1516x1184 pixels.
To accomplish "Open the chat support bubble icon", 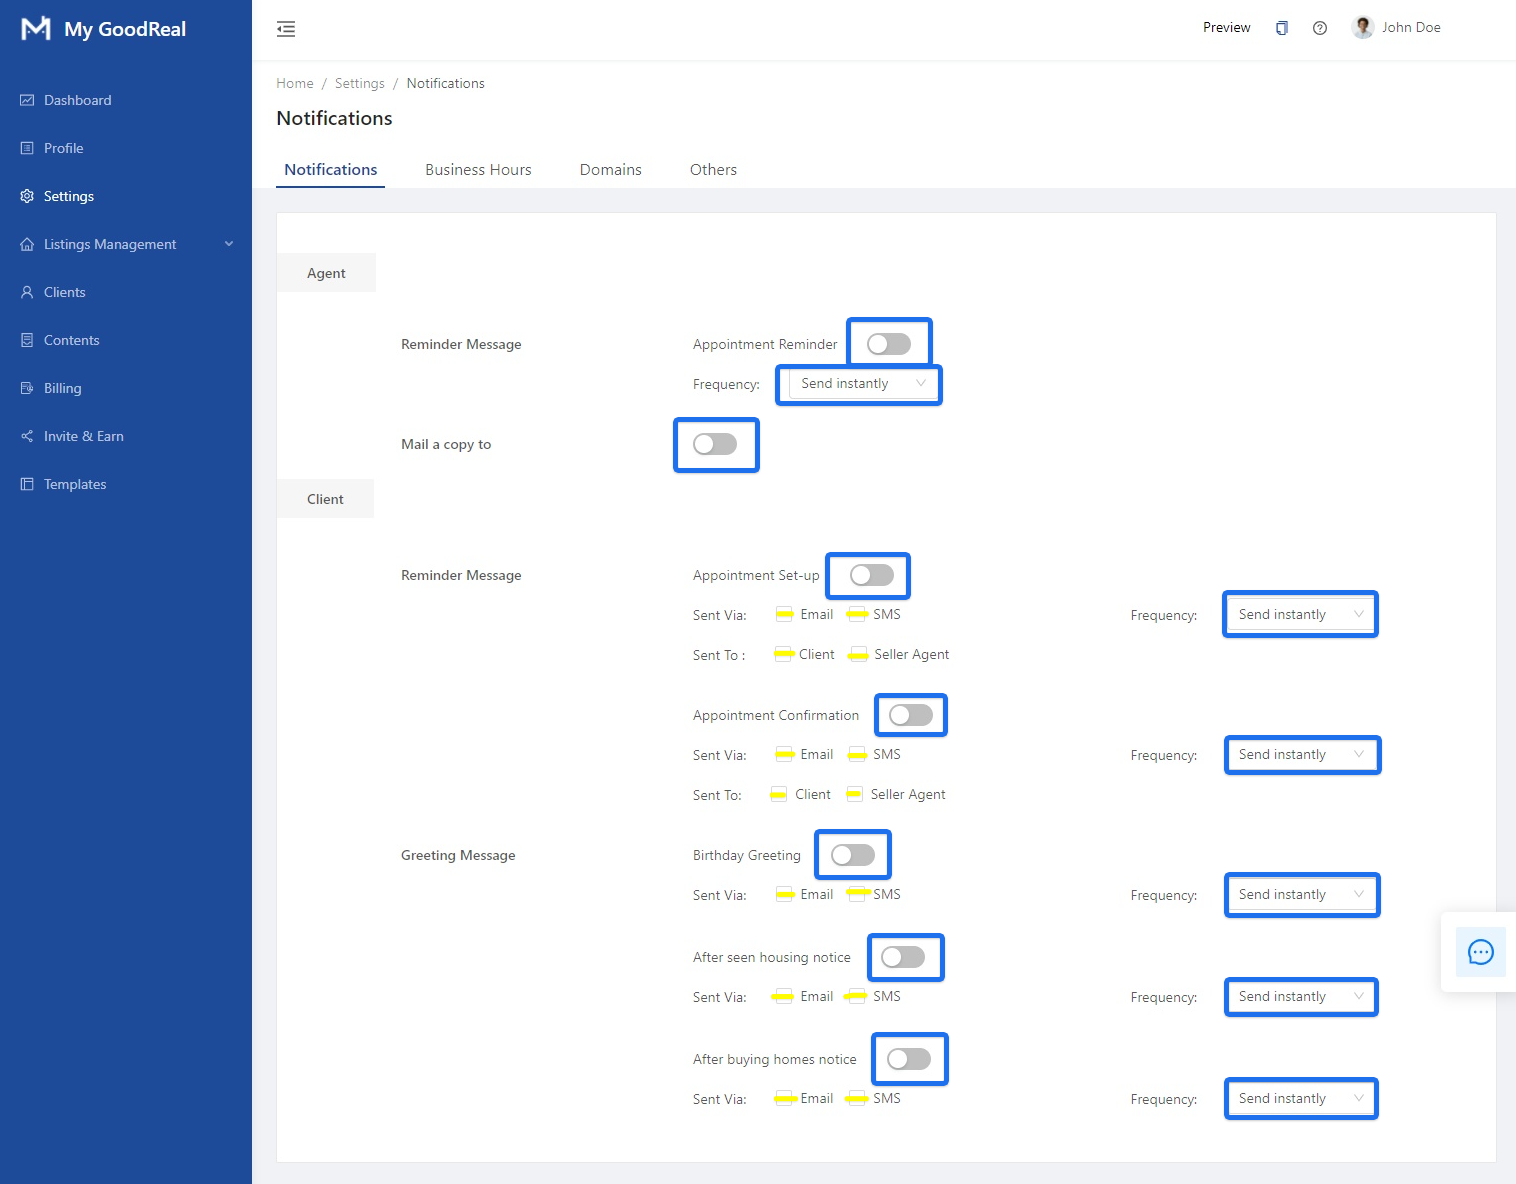I will pyautogui.click(x=1480, y=952).
